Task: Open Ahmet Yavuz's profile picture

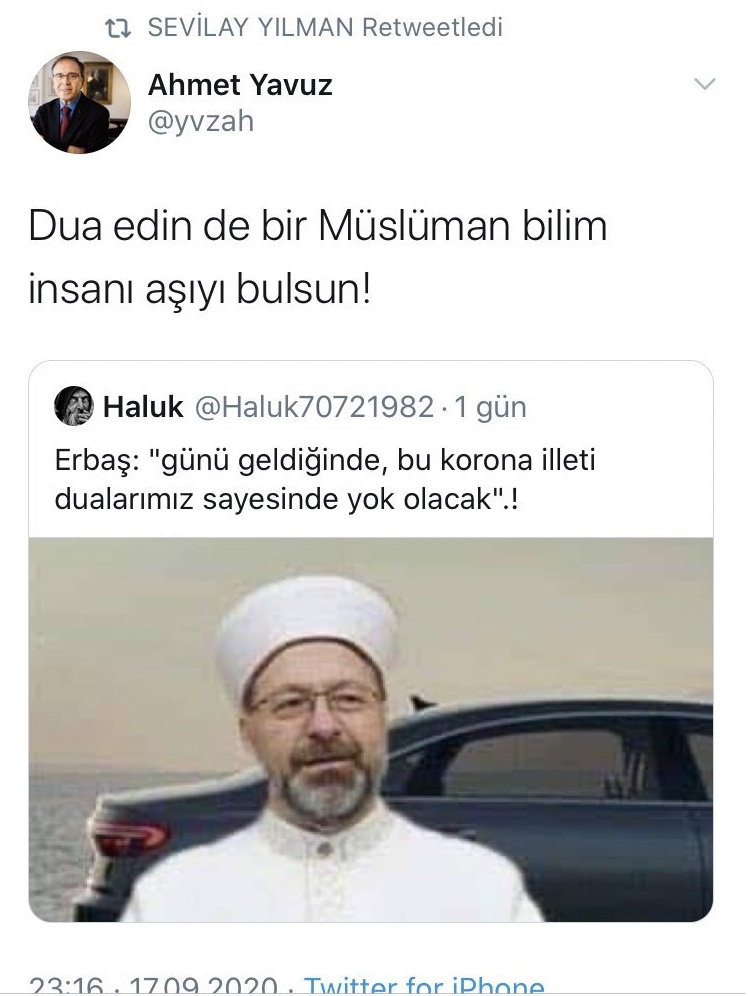Action: (x=79, y=102)
